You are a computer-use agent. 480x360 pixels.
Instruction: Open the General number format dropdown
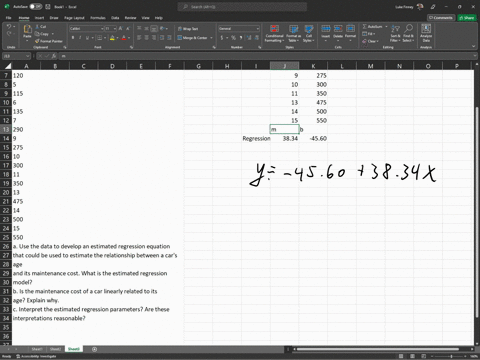point(258,29)
